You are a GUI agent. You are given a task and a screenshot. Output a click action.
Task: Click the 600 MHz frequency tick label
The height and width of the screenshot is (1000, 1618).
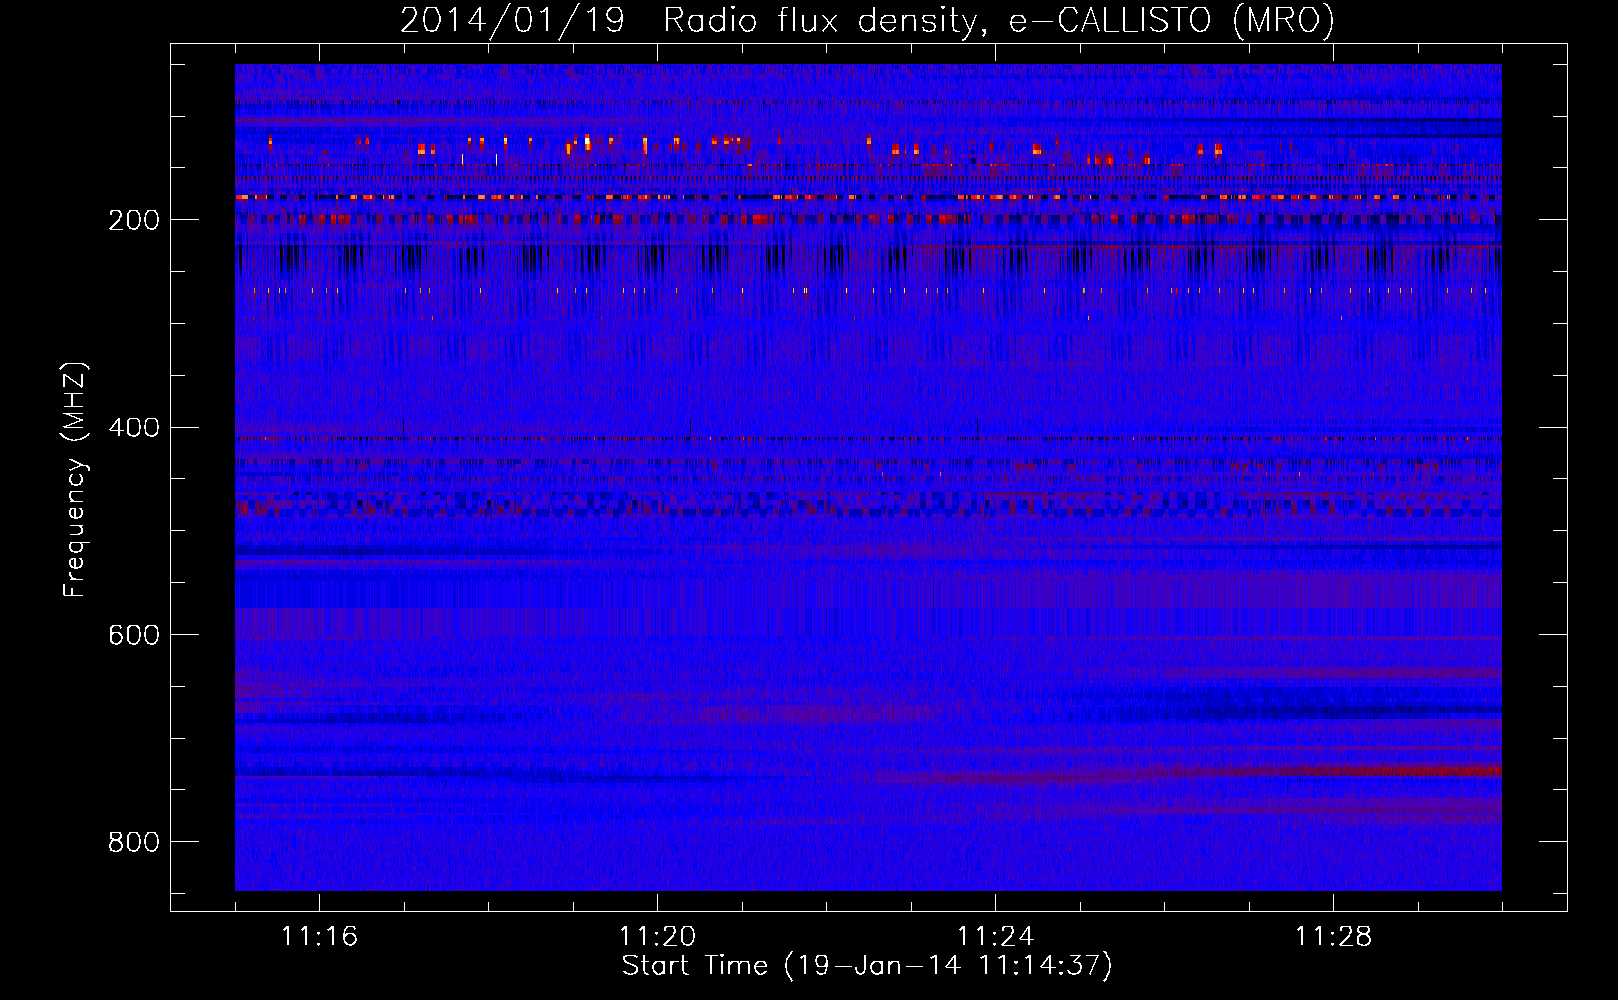[x=134, y=635]
